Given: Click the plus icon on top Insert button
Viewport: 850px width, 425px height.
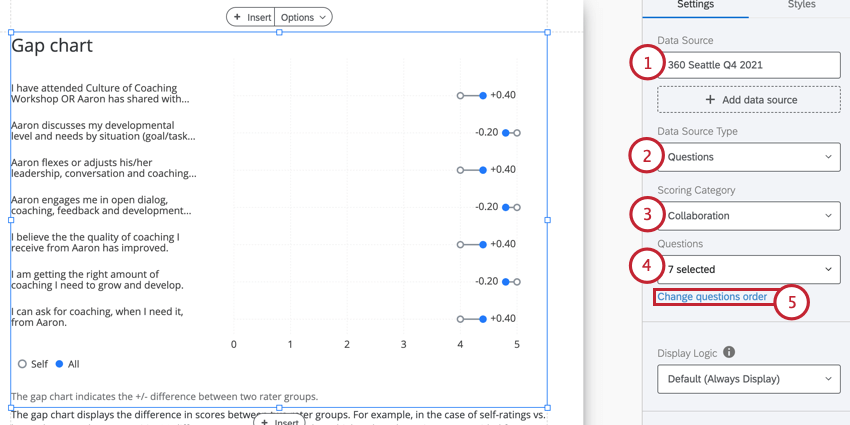Looking at the screenshot, I should (x=237, y=17).
